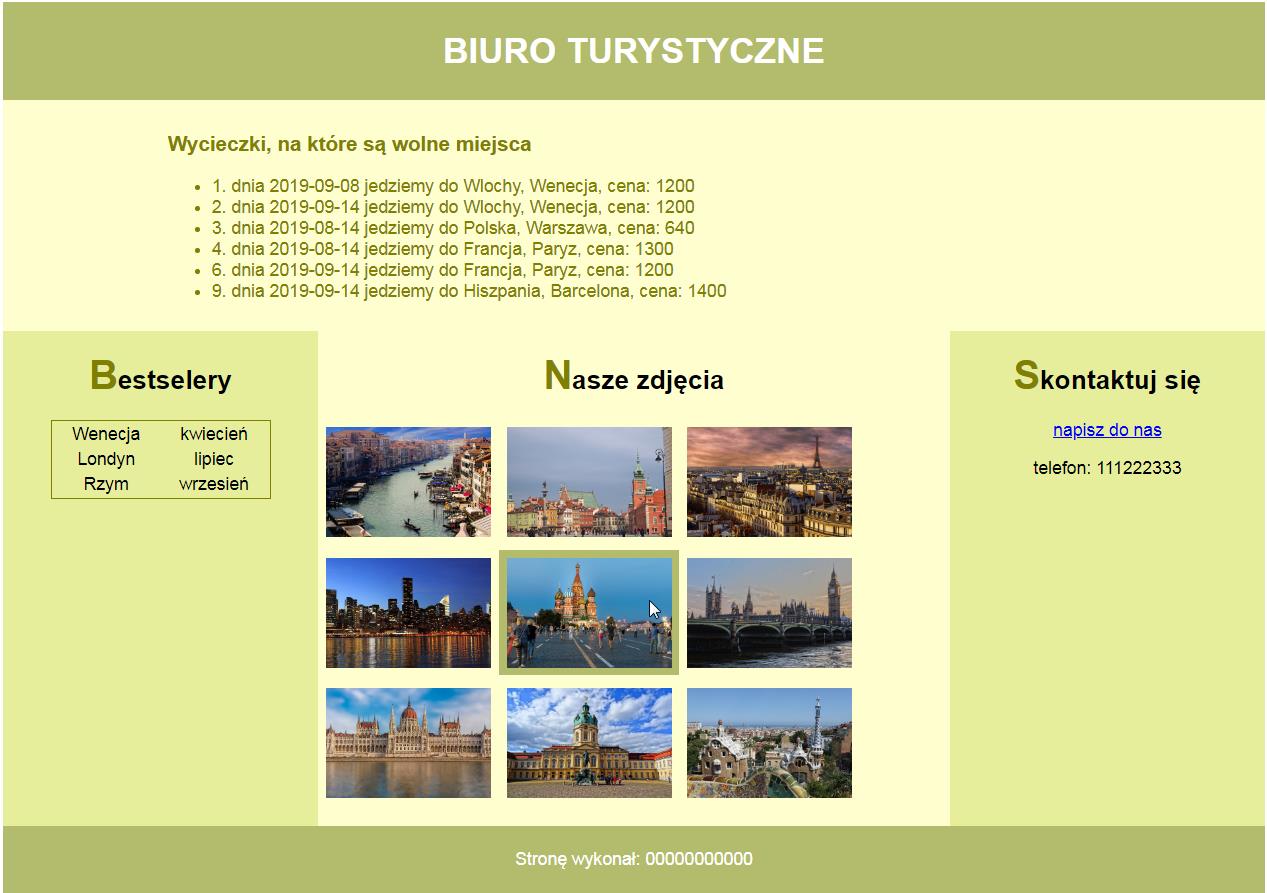Select the London Big Ben photo
Viewport: 1267px width, 893px height.
point(769,613)
